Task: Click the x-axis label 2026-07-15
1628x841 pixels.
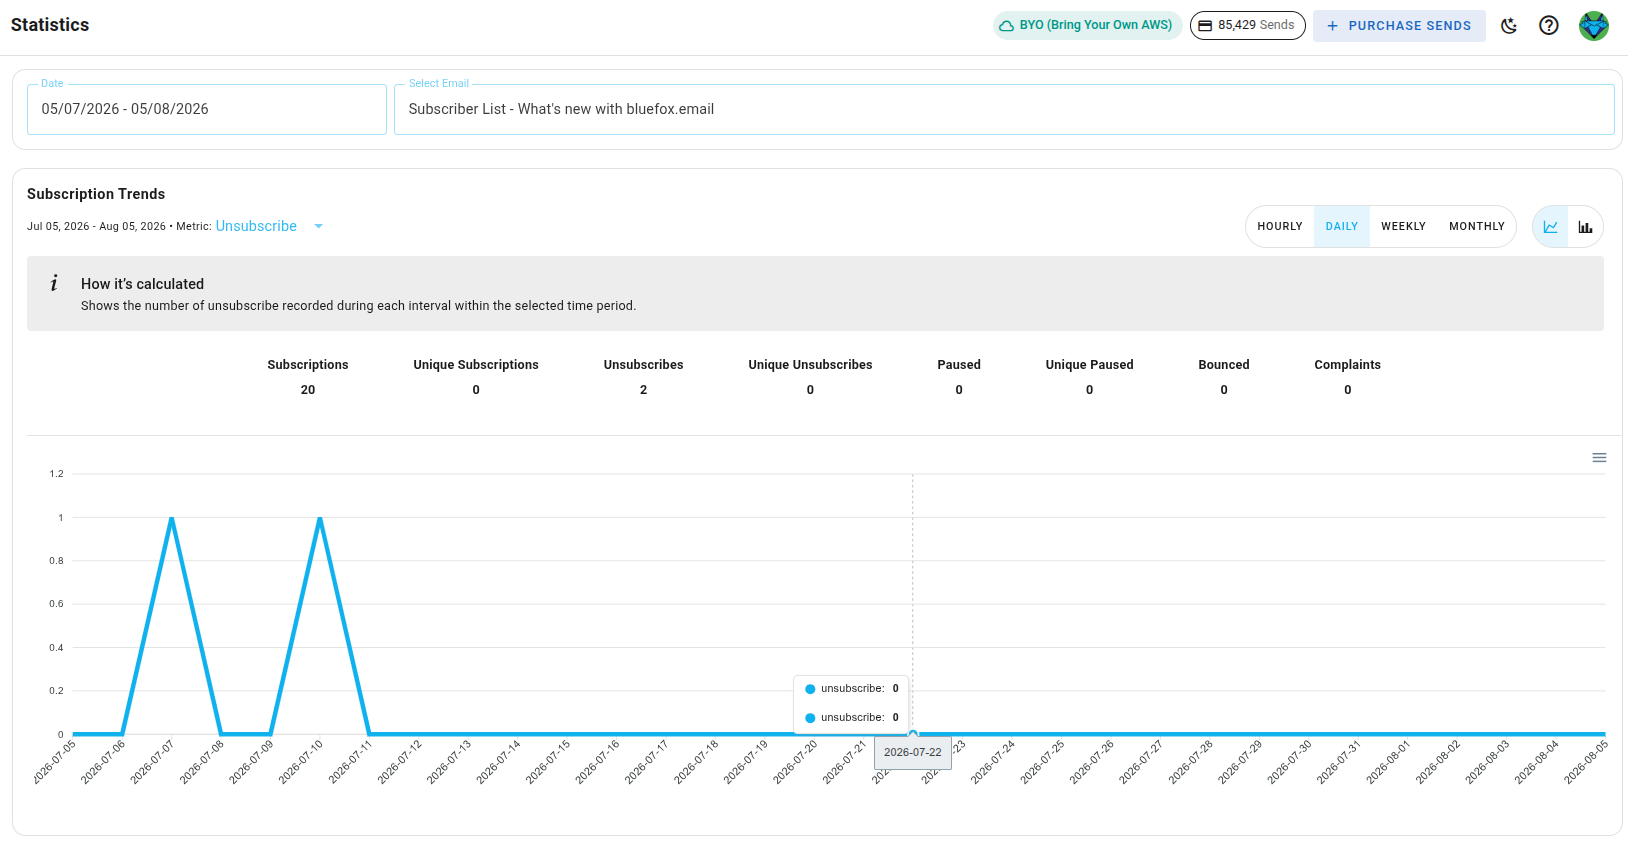Action: tap(548, 762)
